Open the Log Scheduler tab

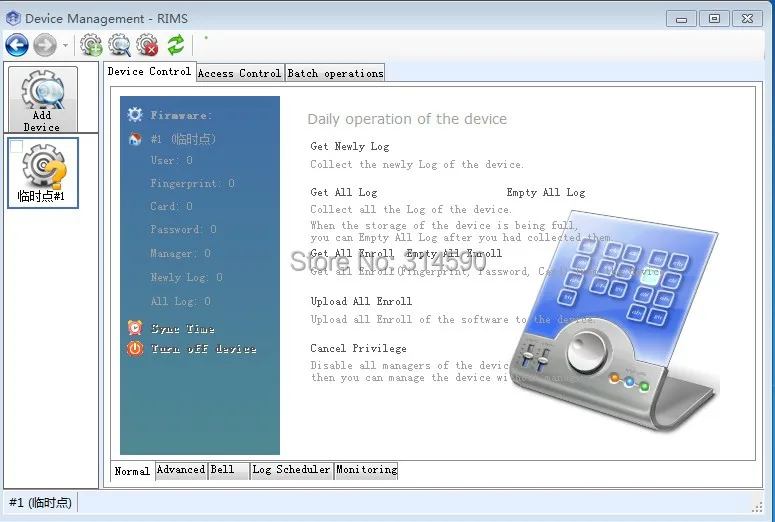[291, 470]
